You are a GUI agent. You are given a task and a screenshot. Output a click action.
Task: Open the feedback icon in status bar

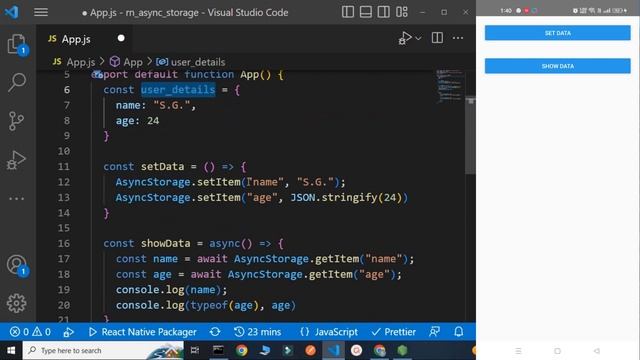(435, 332)
